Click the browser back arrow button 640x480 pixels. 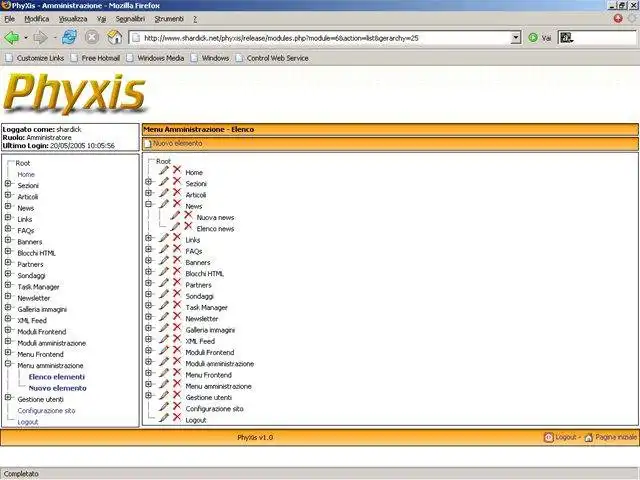[12, 38]
